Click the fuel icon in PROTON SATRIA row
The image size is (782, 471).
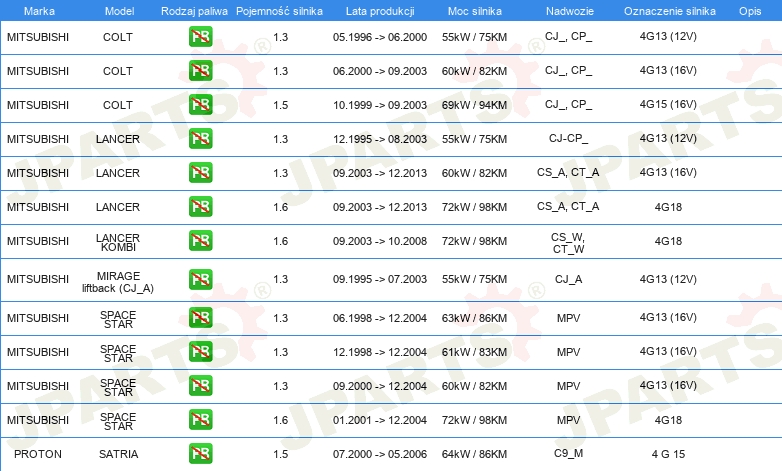[200, 454]
